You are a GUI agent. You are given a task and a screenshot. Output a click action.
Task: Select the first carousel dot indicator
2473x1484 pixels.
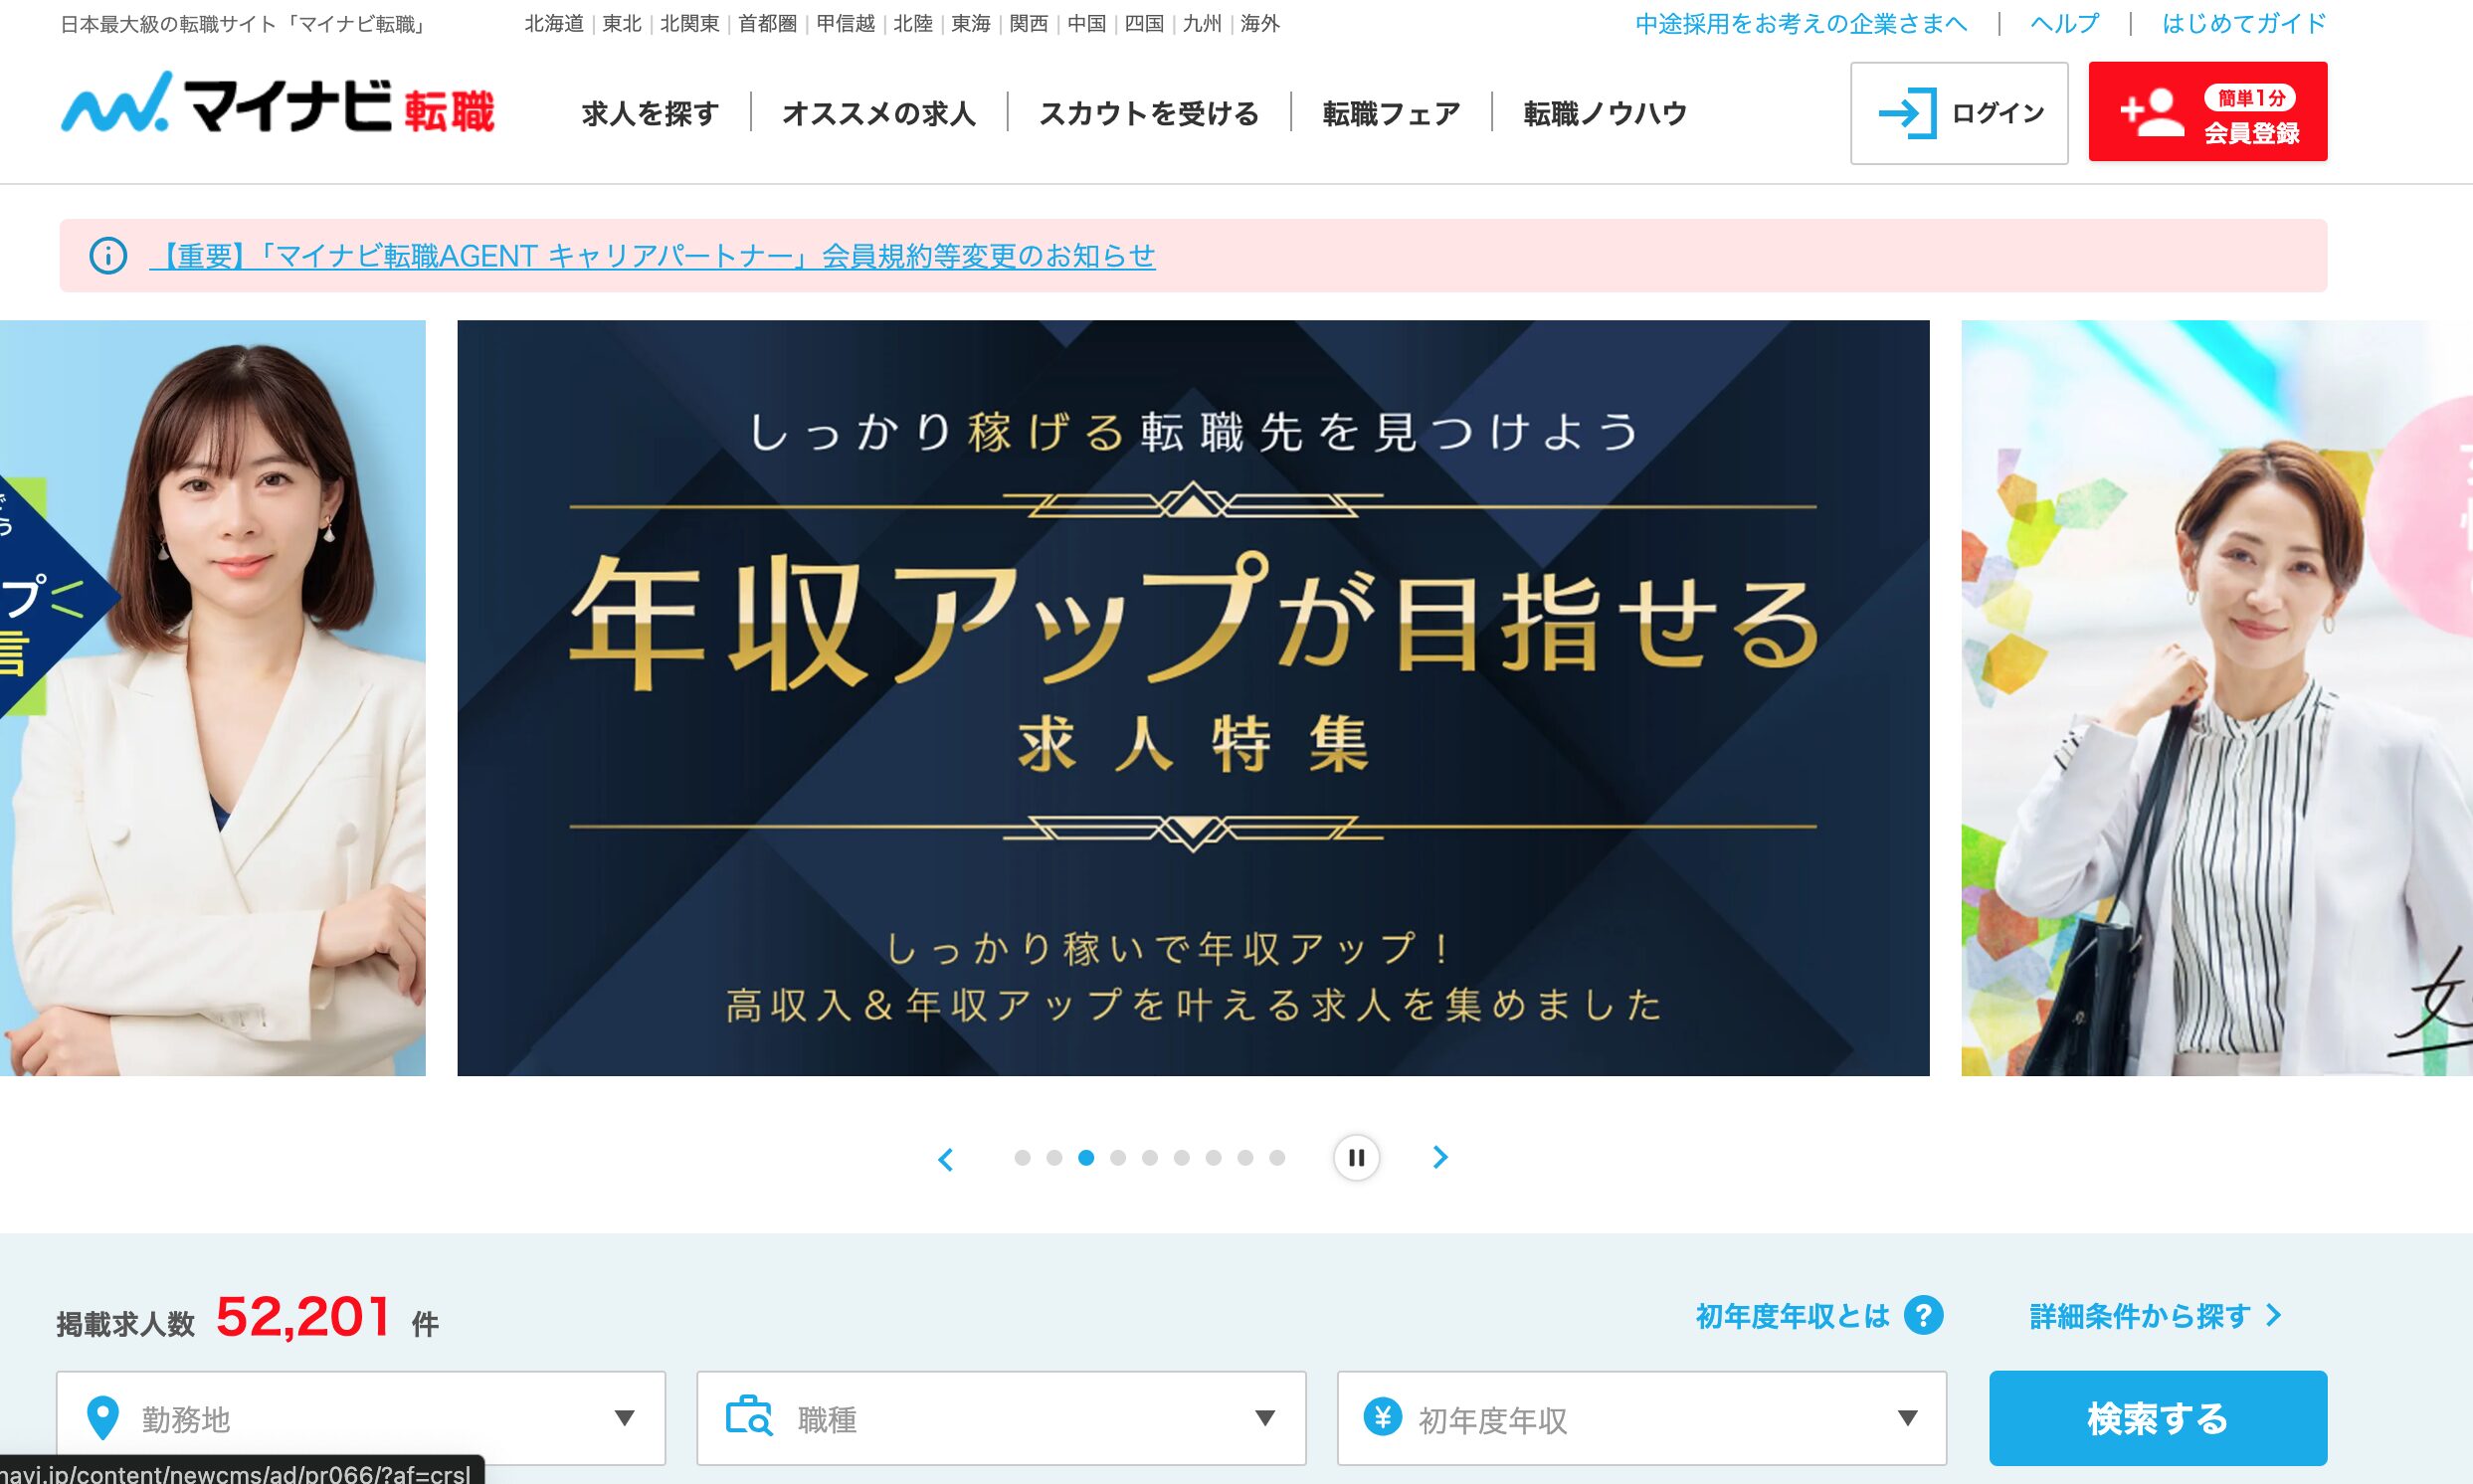coord(1022,1158)
